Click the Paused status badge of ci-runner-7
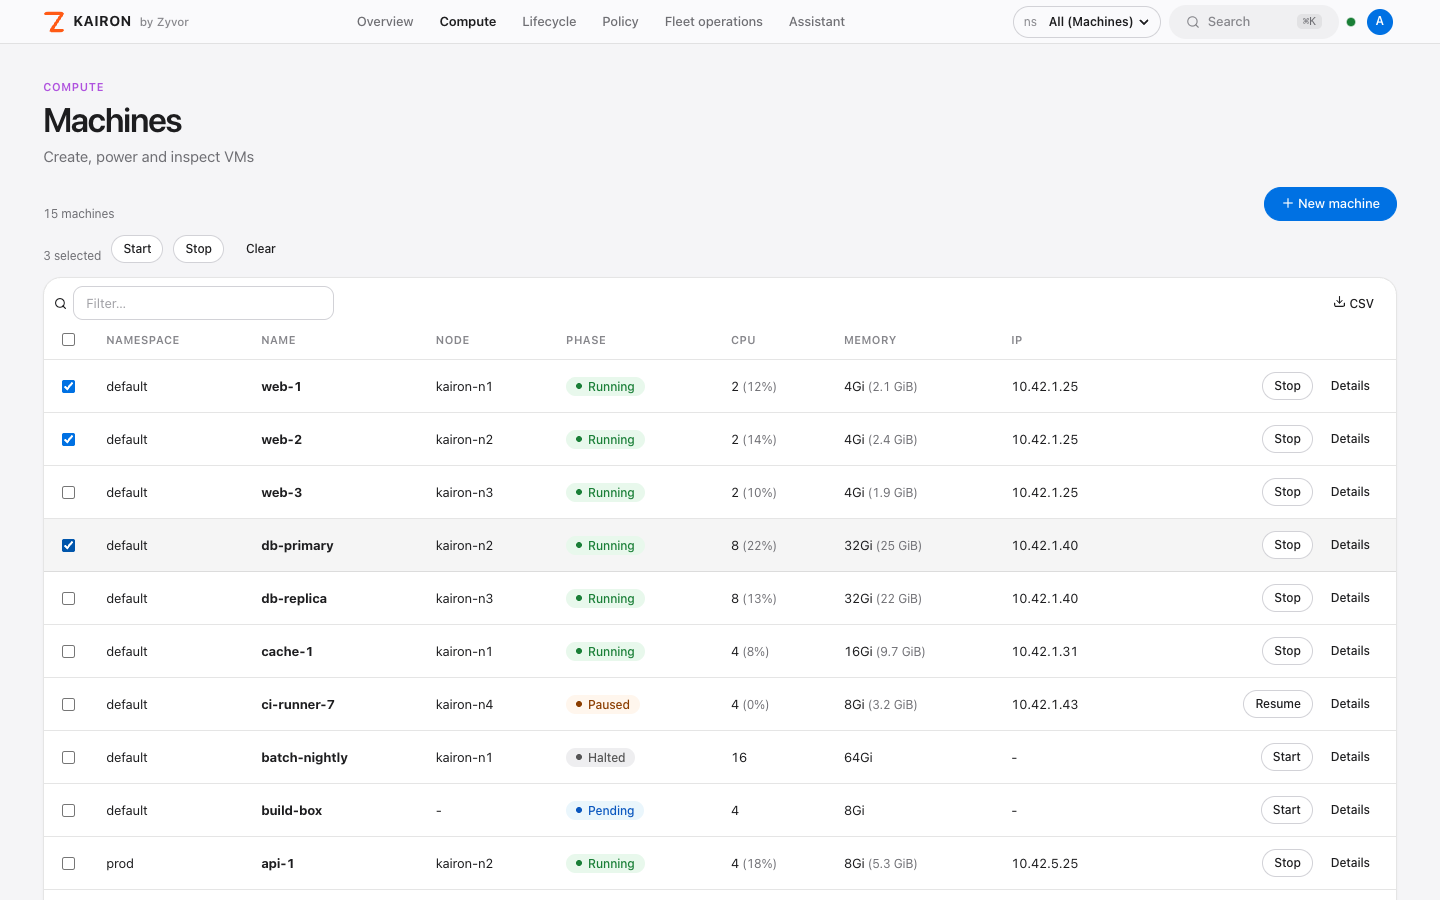 pos(602,704)
